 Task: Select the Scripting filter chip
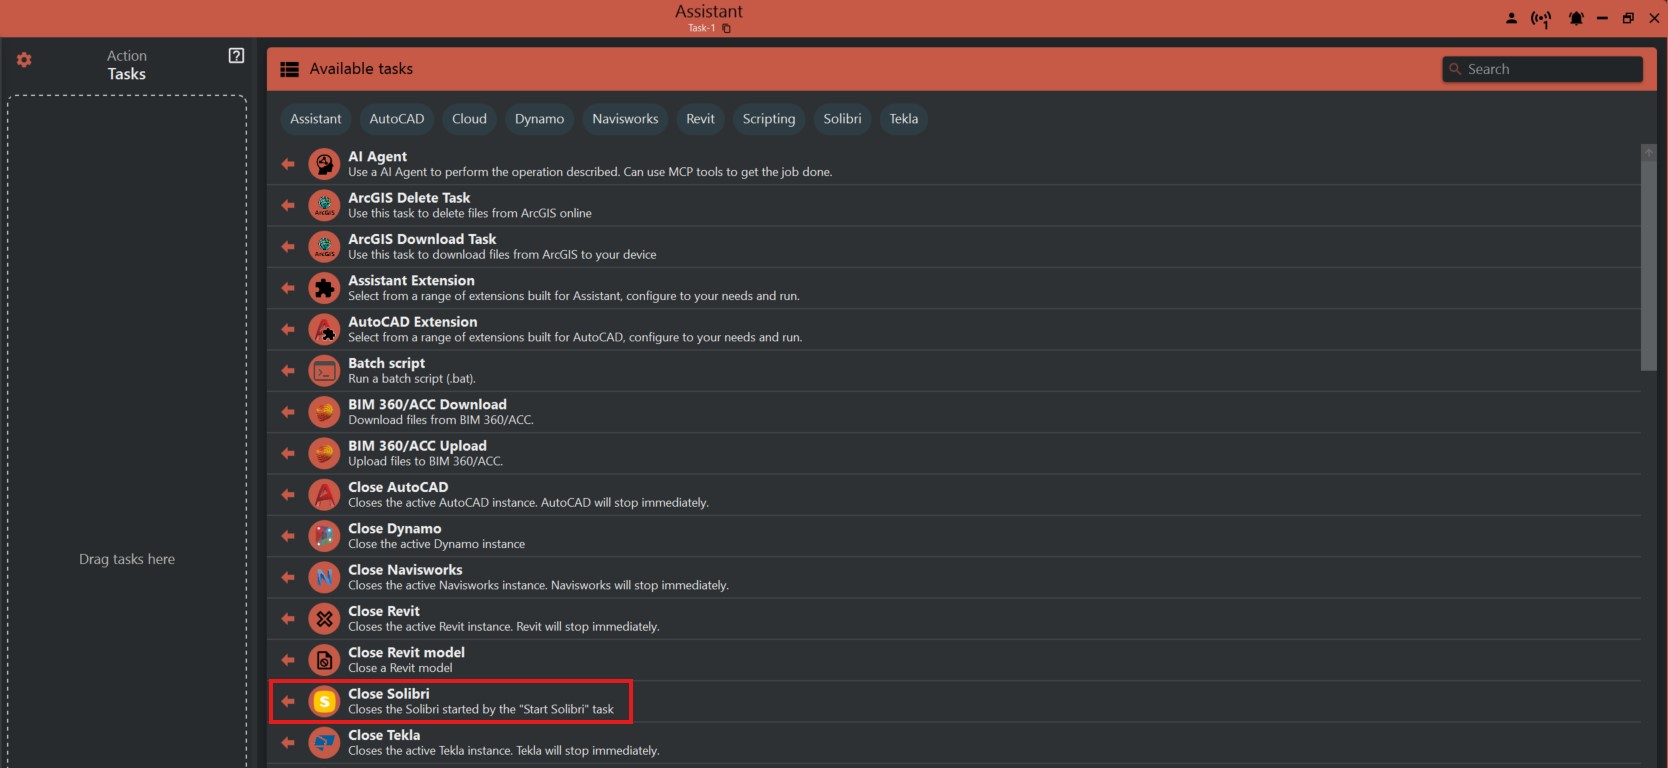click(x=768, y=119)
